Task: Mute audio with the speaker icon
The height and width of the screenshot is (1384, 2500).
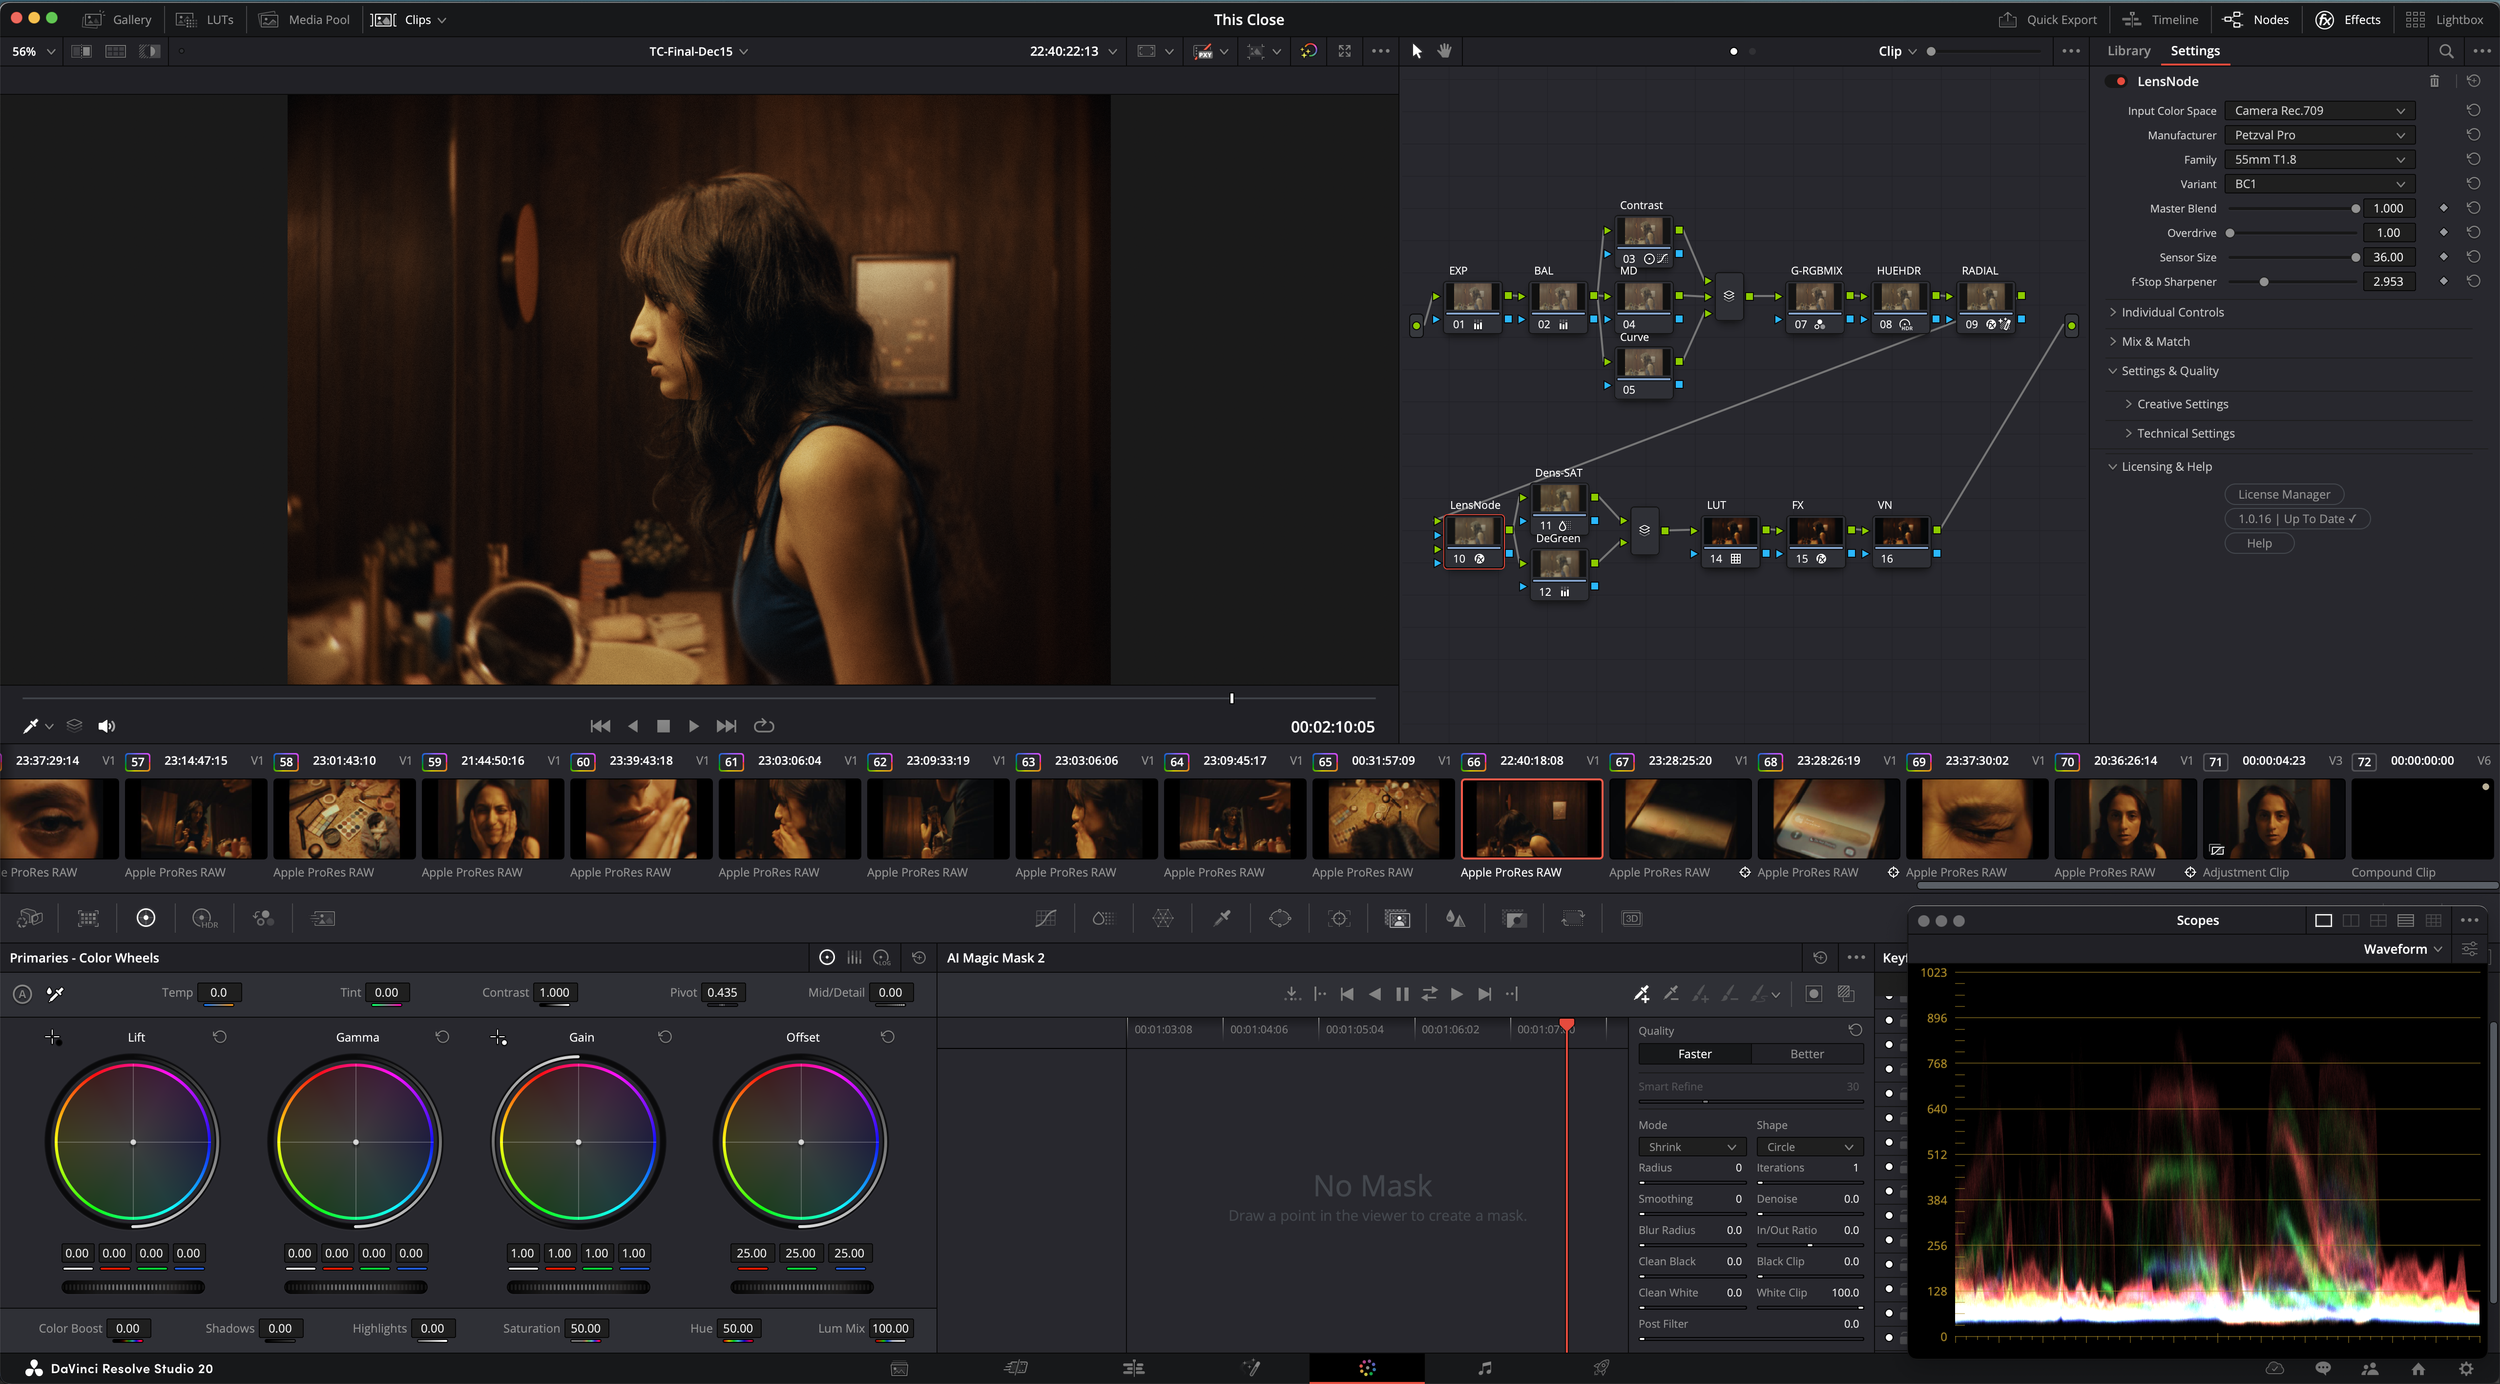Action: pos(106,726)
